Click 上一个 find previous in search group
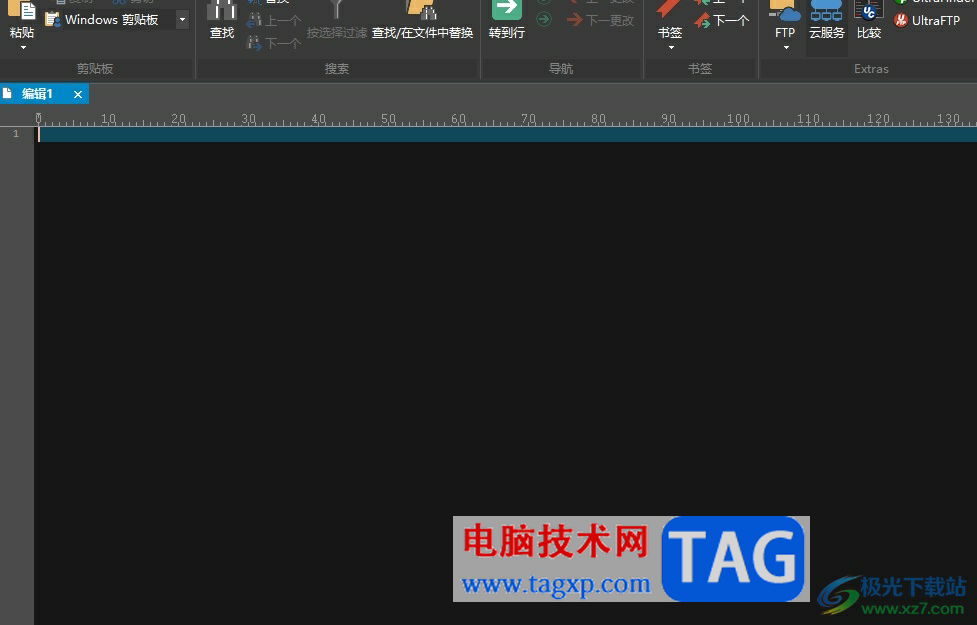The width and height of the screenshot is (977, 625). [x=274, y=21]
